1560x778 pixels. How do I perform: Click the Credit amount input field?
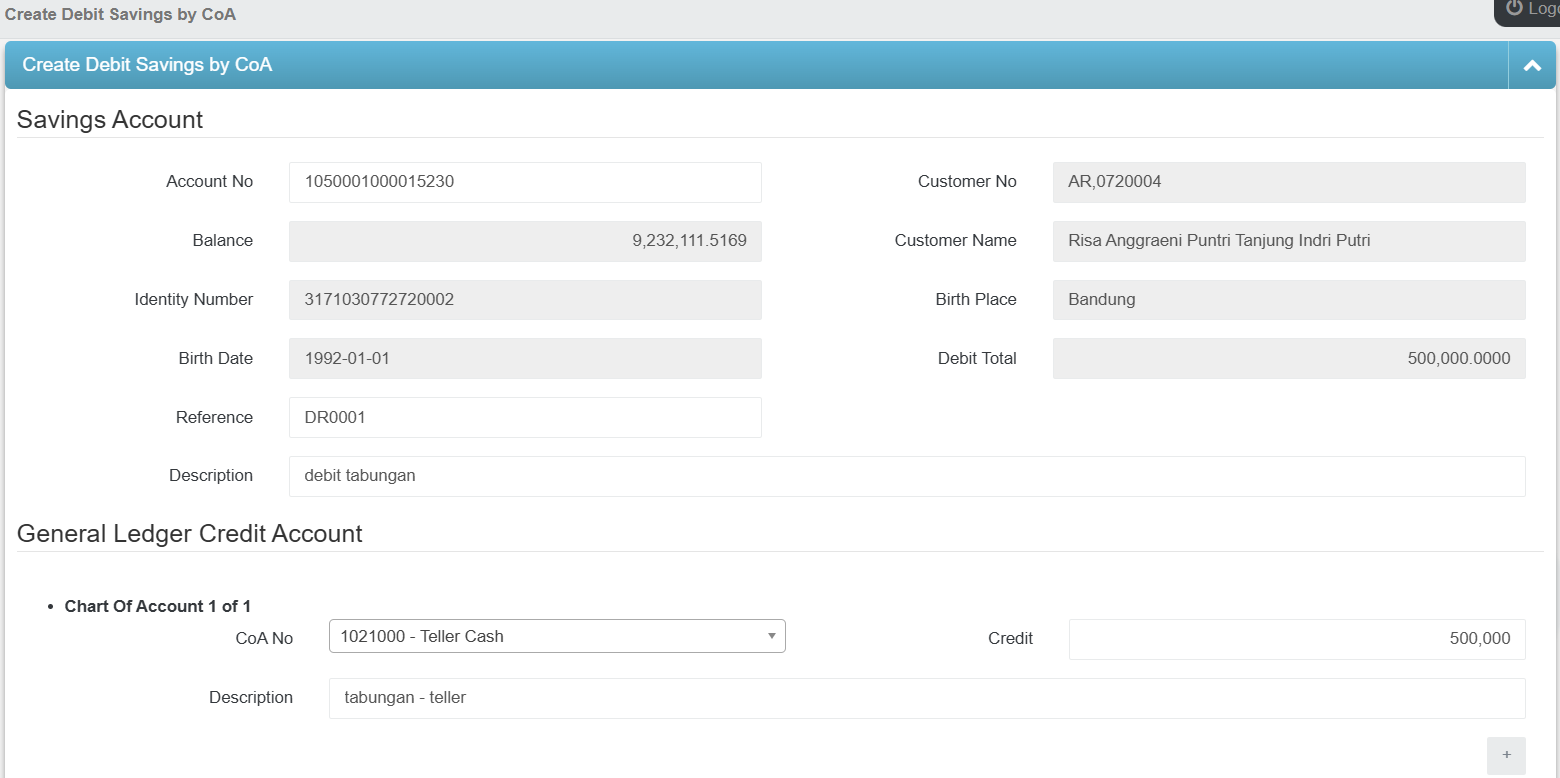click(1296, 639)
